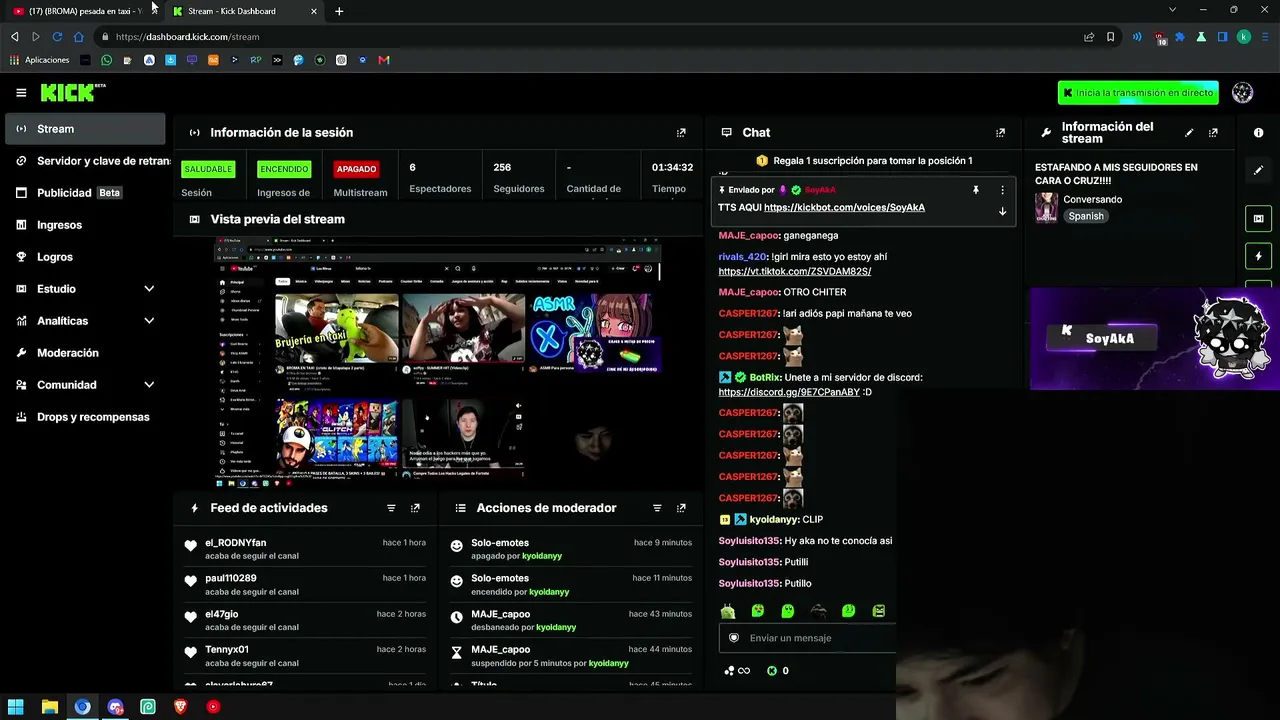The width and height of the screenshot is (1280, 720).
Task: Open the Gmail bookmark
Action: click(383, 60)
